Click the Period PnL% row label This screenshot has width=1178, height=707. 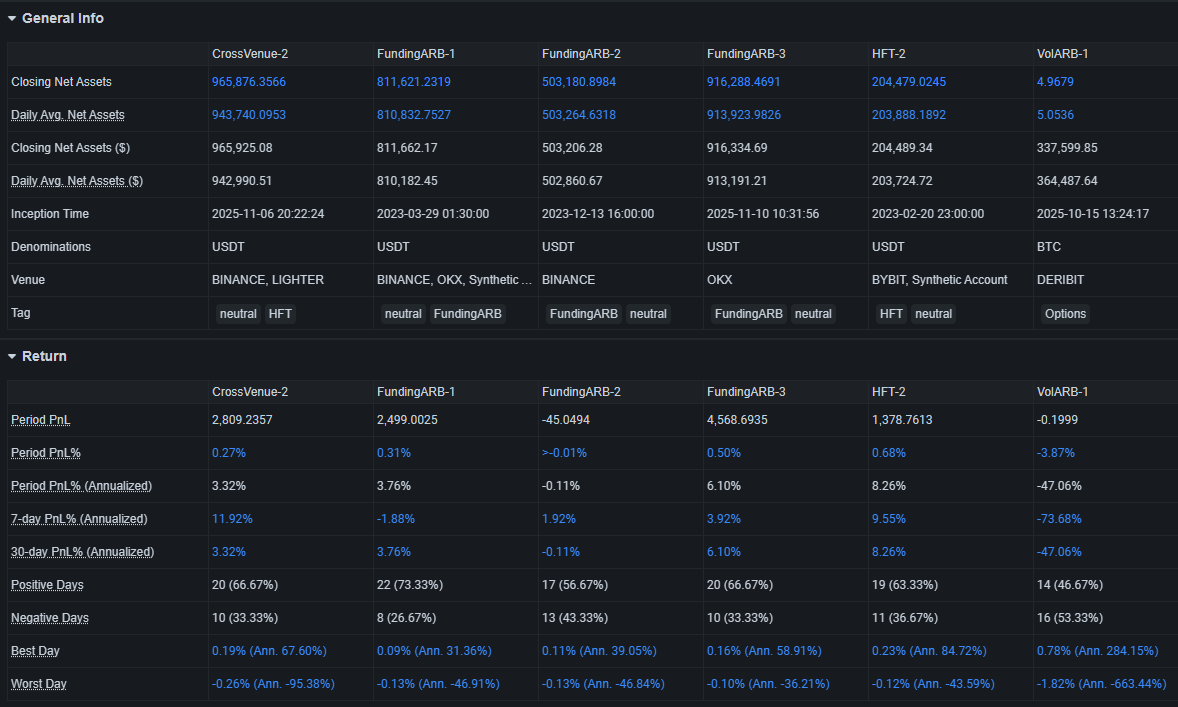[x=46, y=453]
